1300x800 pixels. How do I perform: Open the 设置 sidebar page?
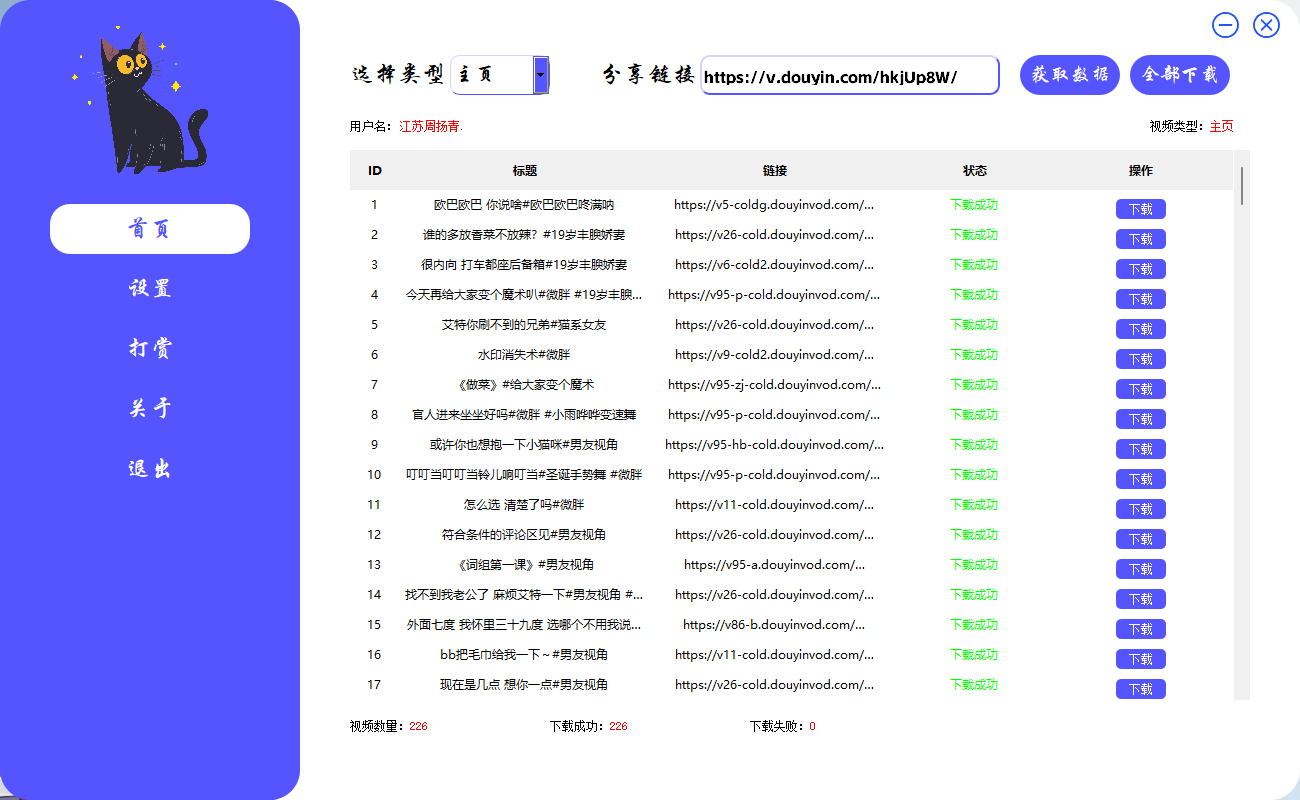[x=149, y=288]
